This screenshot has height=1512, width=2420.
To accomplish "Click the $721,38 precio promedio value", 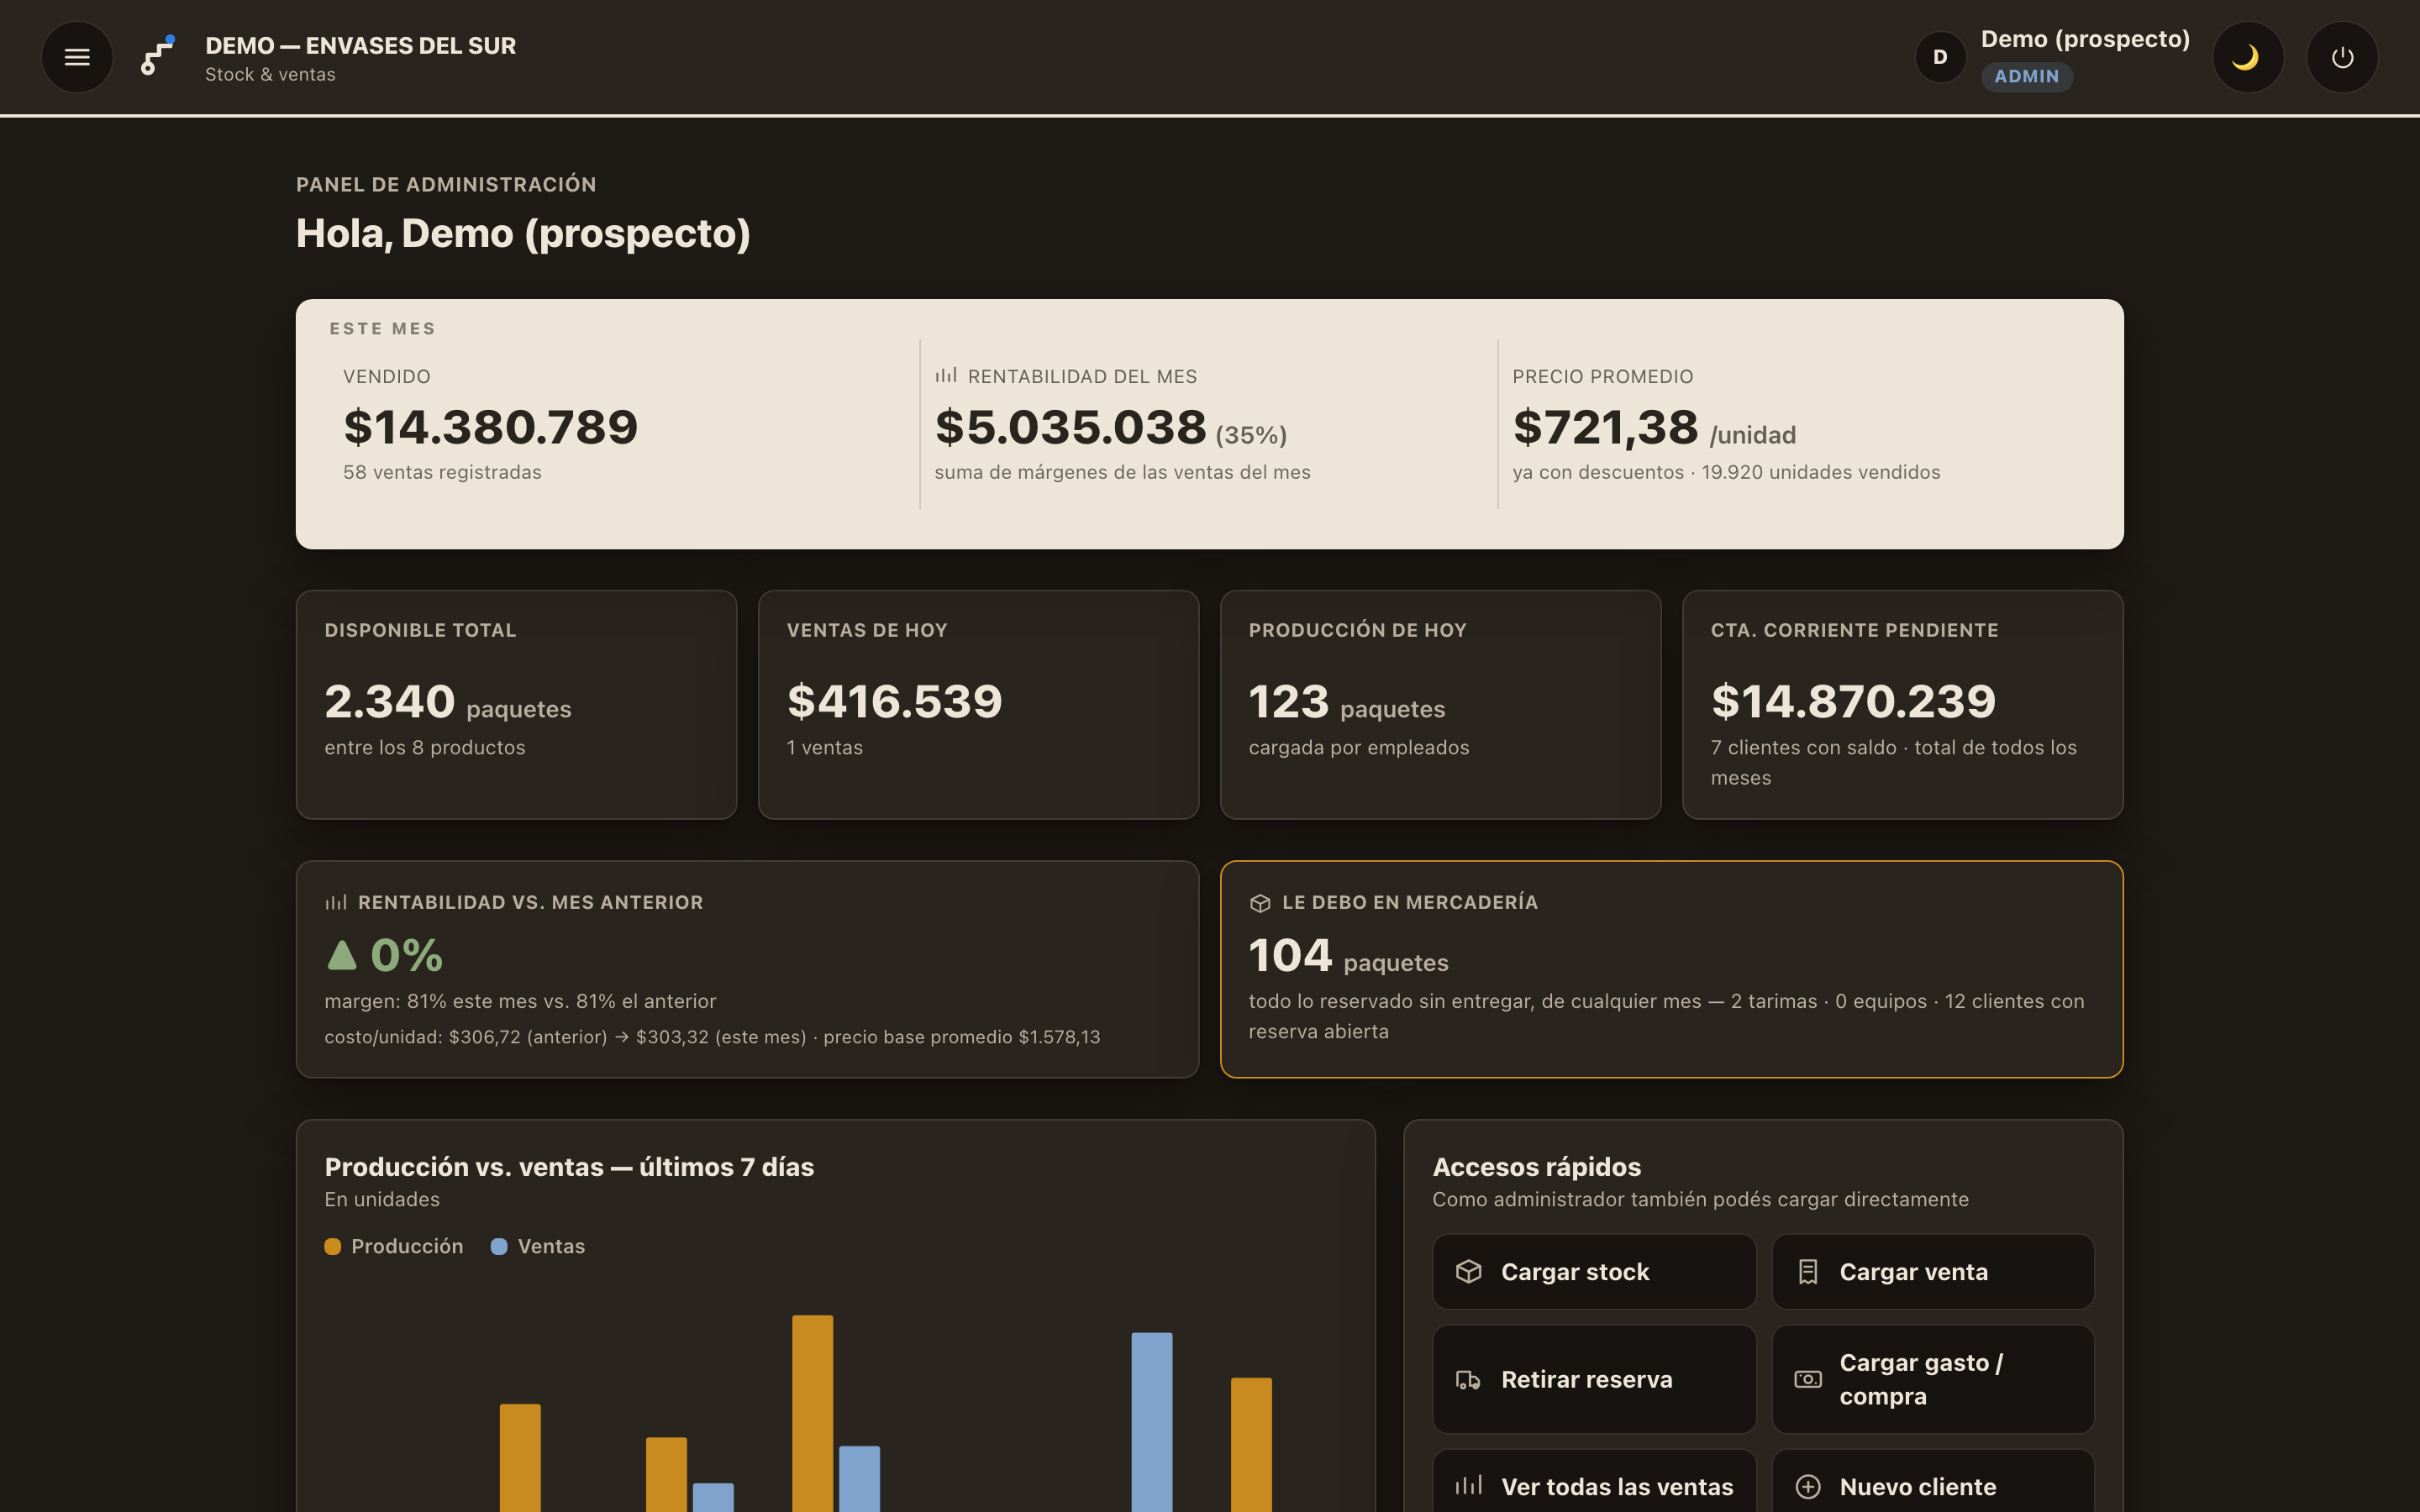I will point(1605,427).
